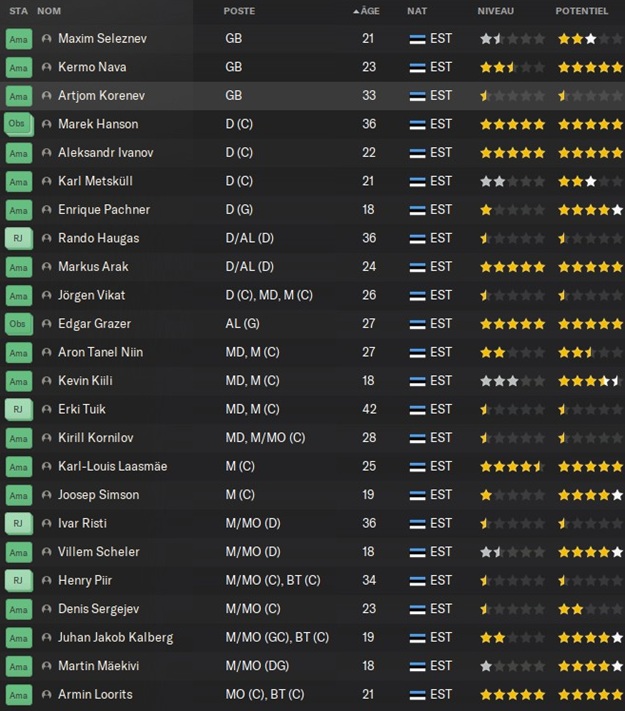625x711 pixels.
Task: Click the Estonia flag for Aron Tanel Niin
Action: coord(417,352)
